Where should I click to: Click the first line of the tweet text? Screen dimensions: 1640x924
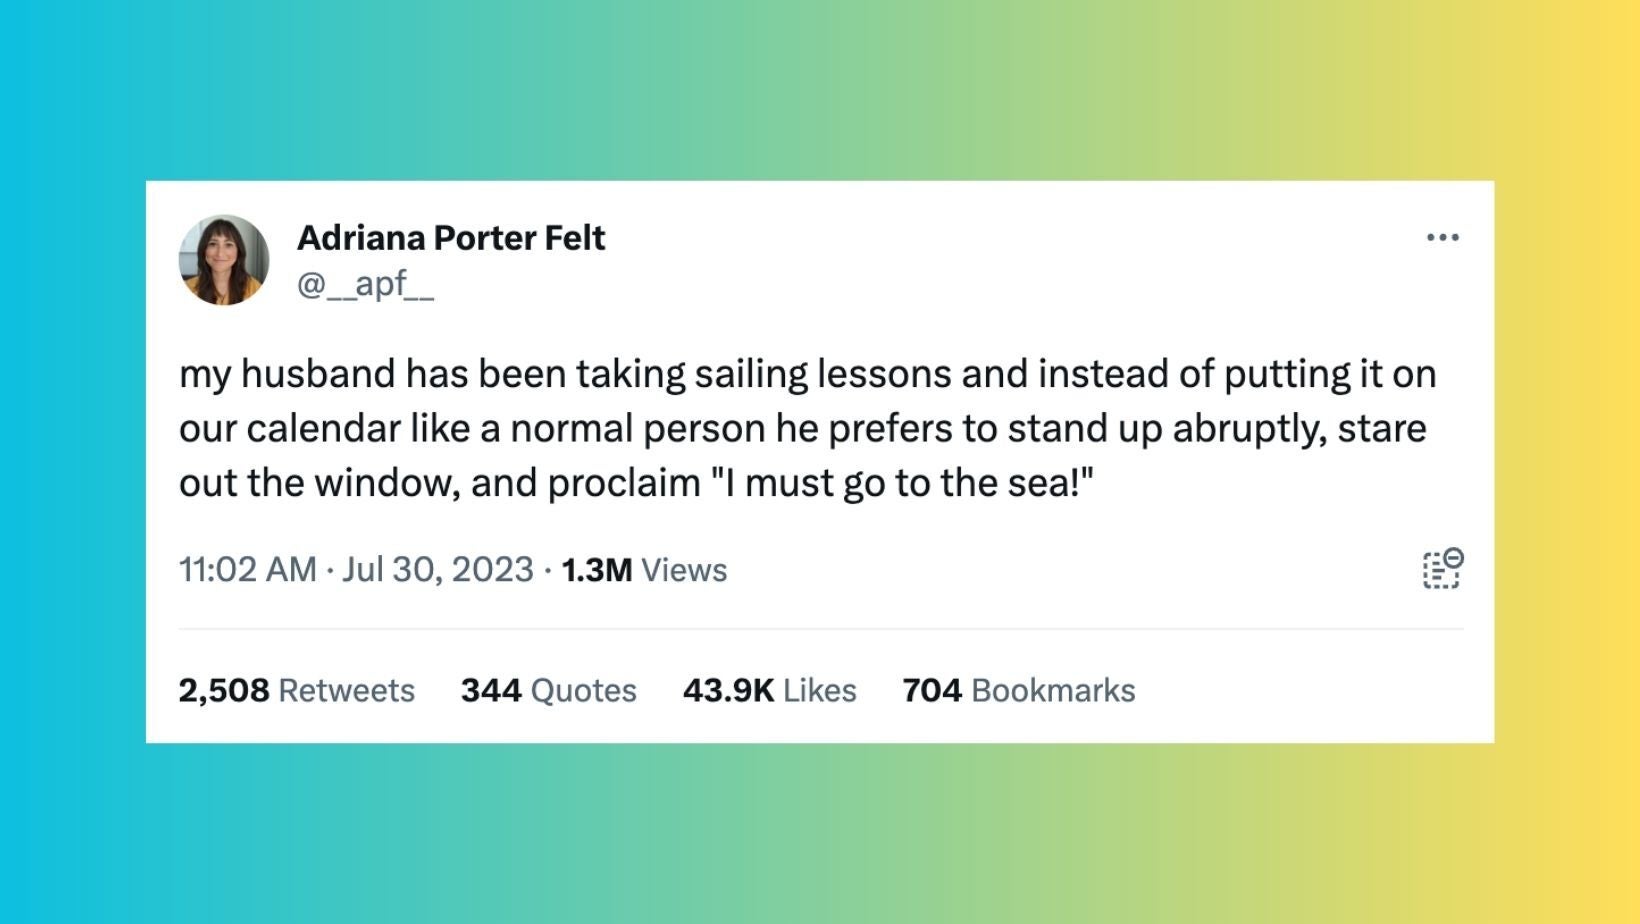807,374
